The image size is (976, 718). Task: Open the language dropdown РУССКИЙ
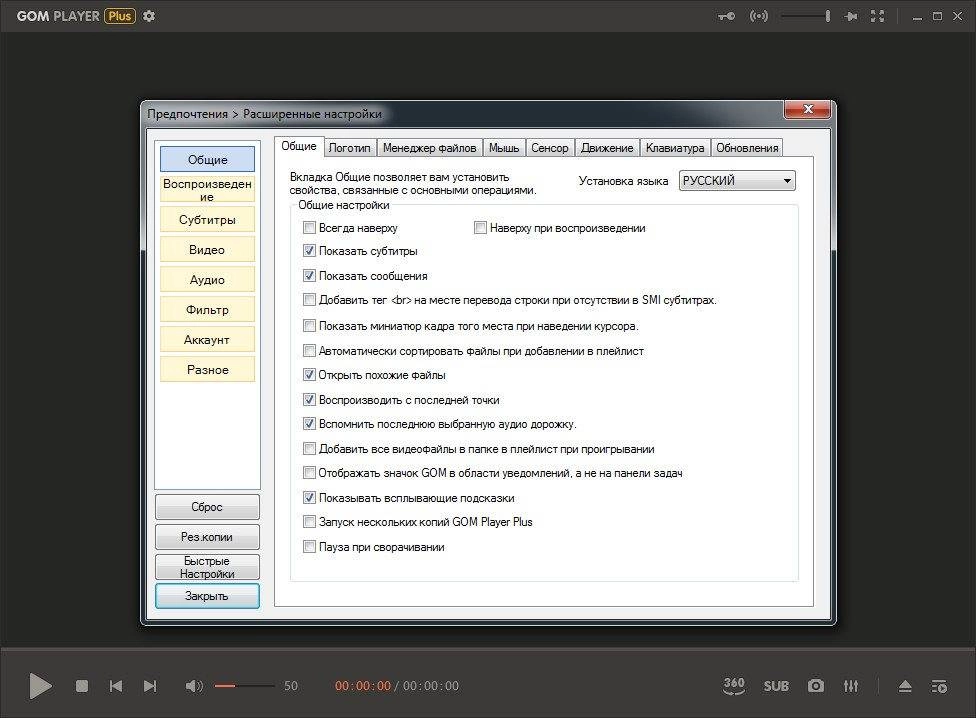coord(737,180)
